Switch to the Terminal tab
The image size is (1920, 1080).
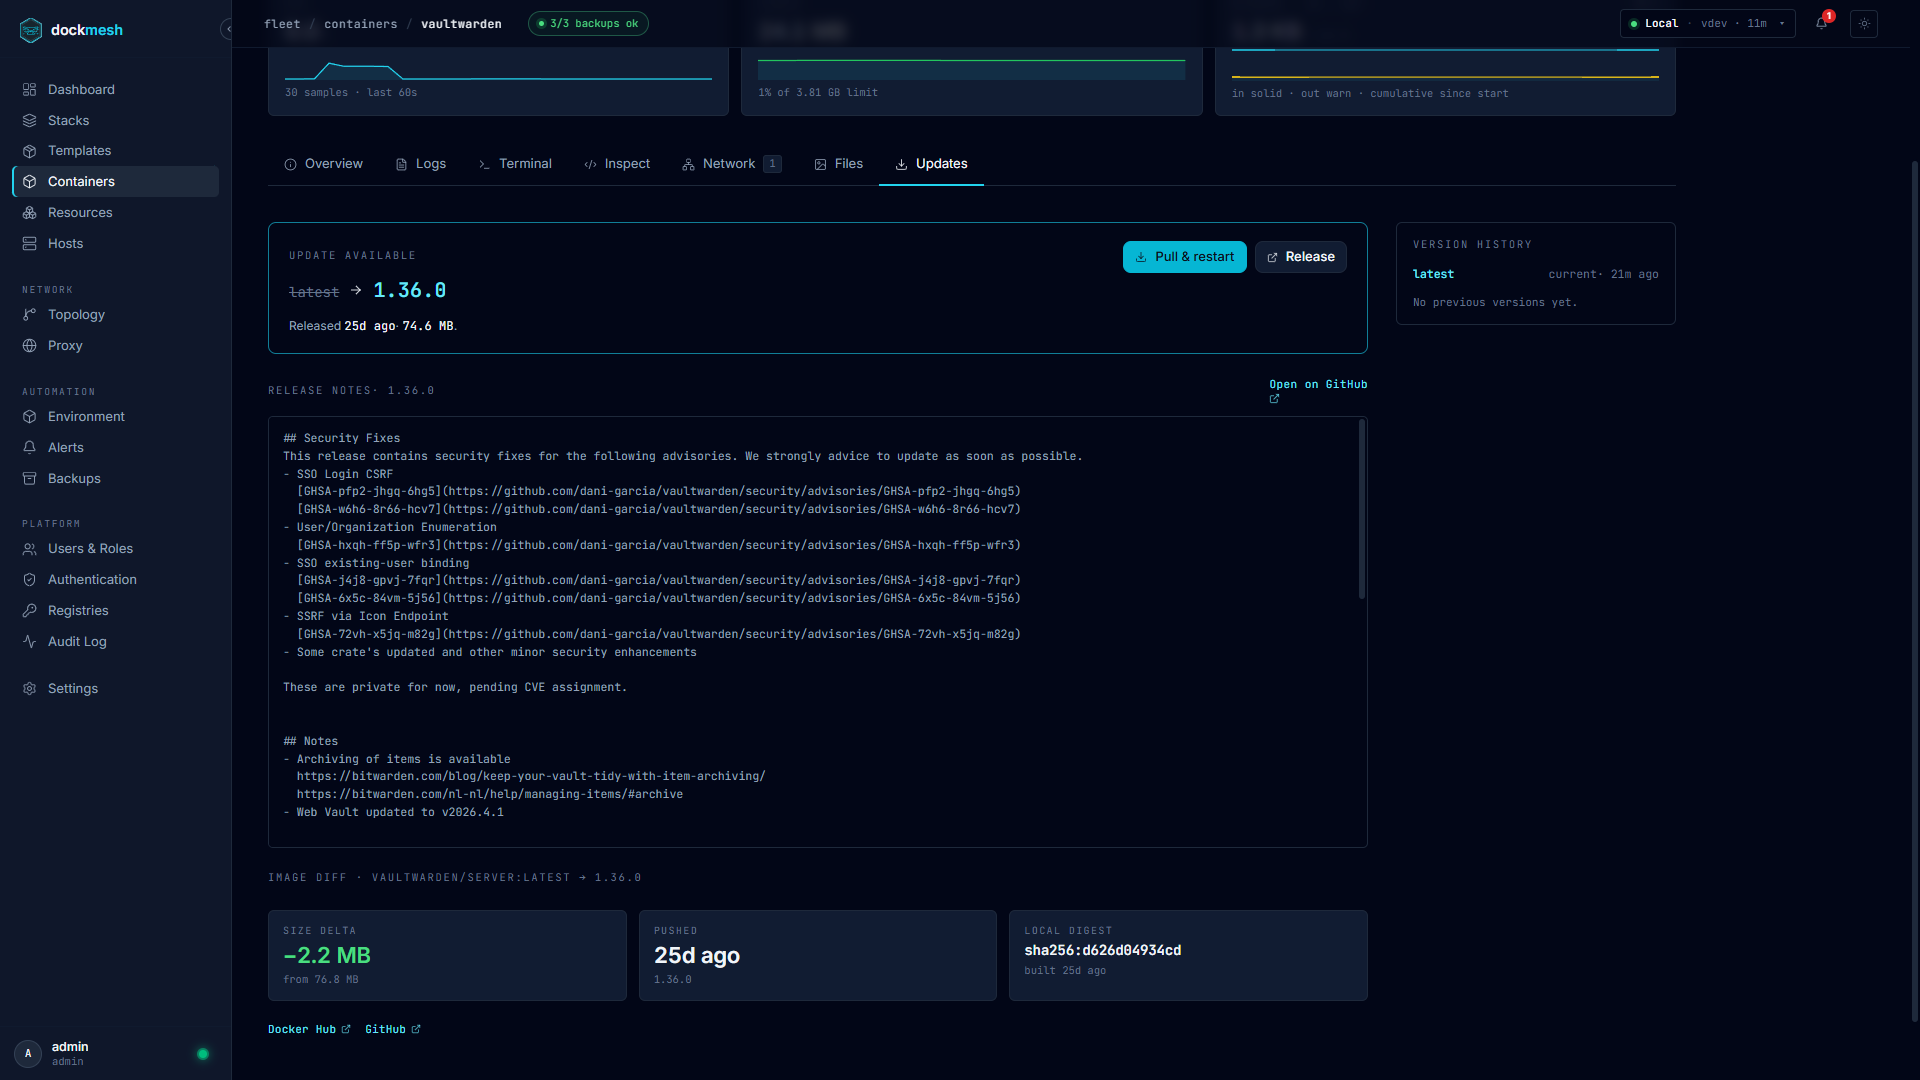515,164
